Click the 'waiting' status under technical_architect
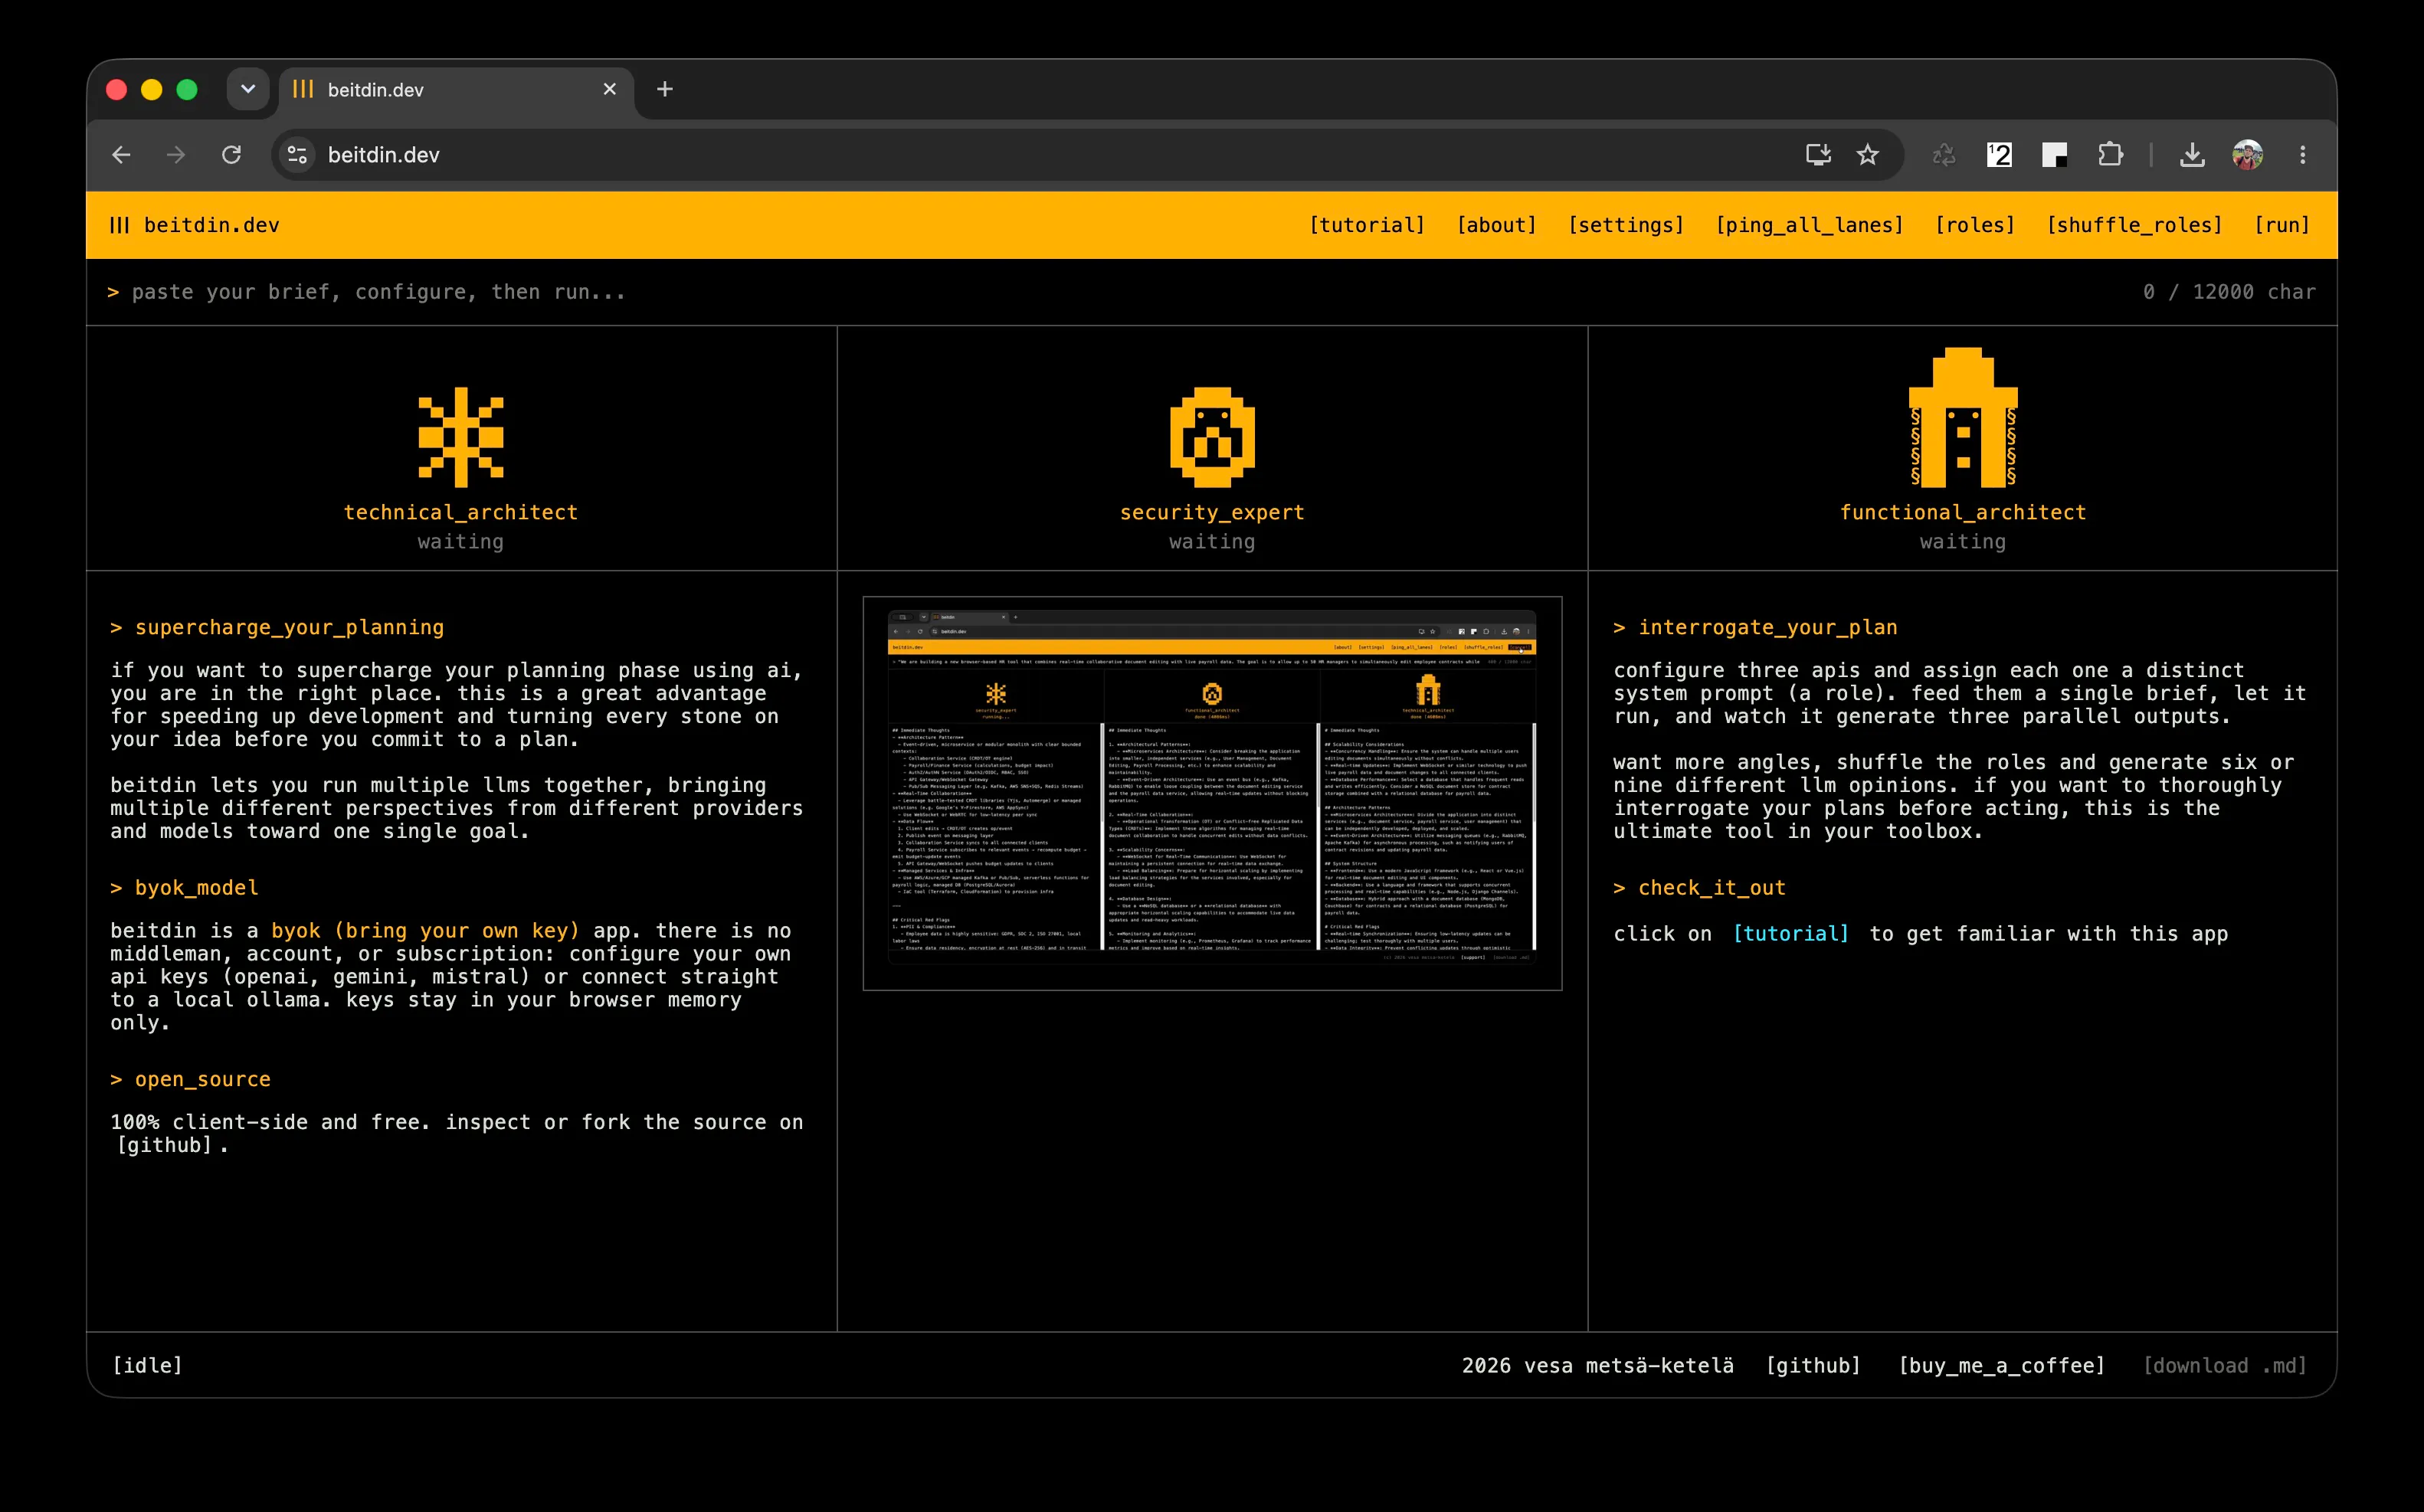 point(461,542)
